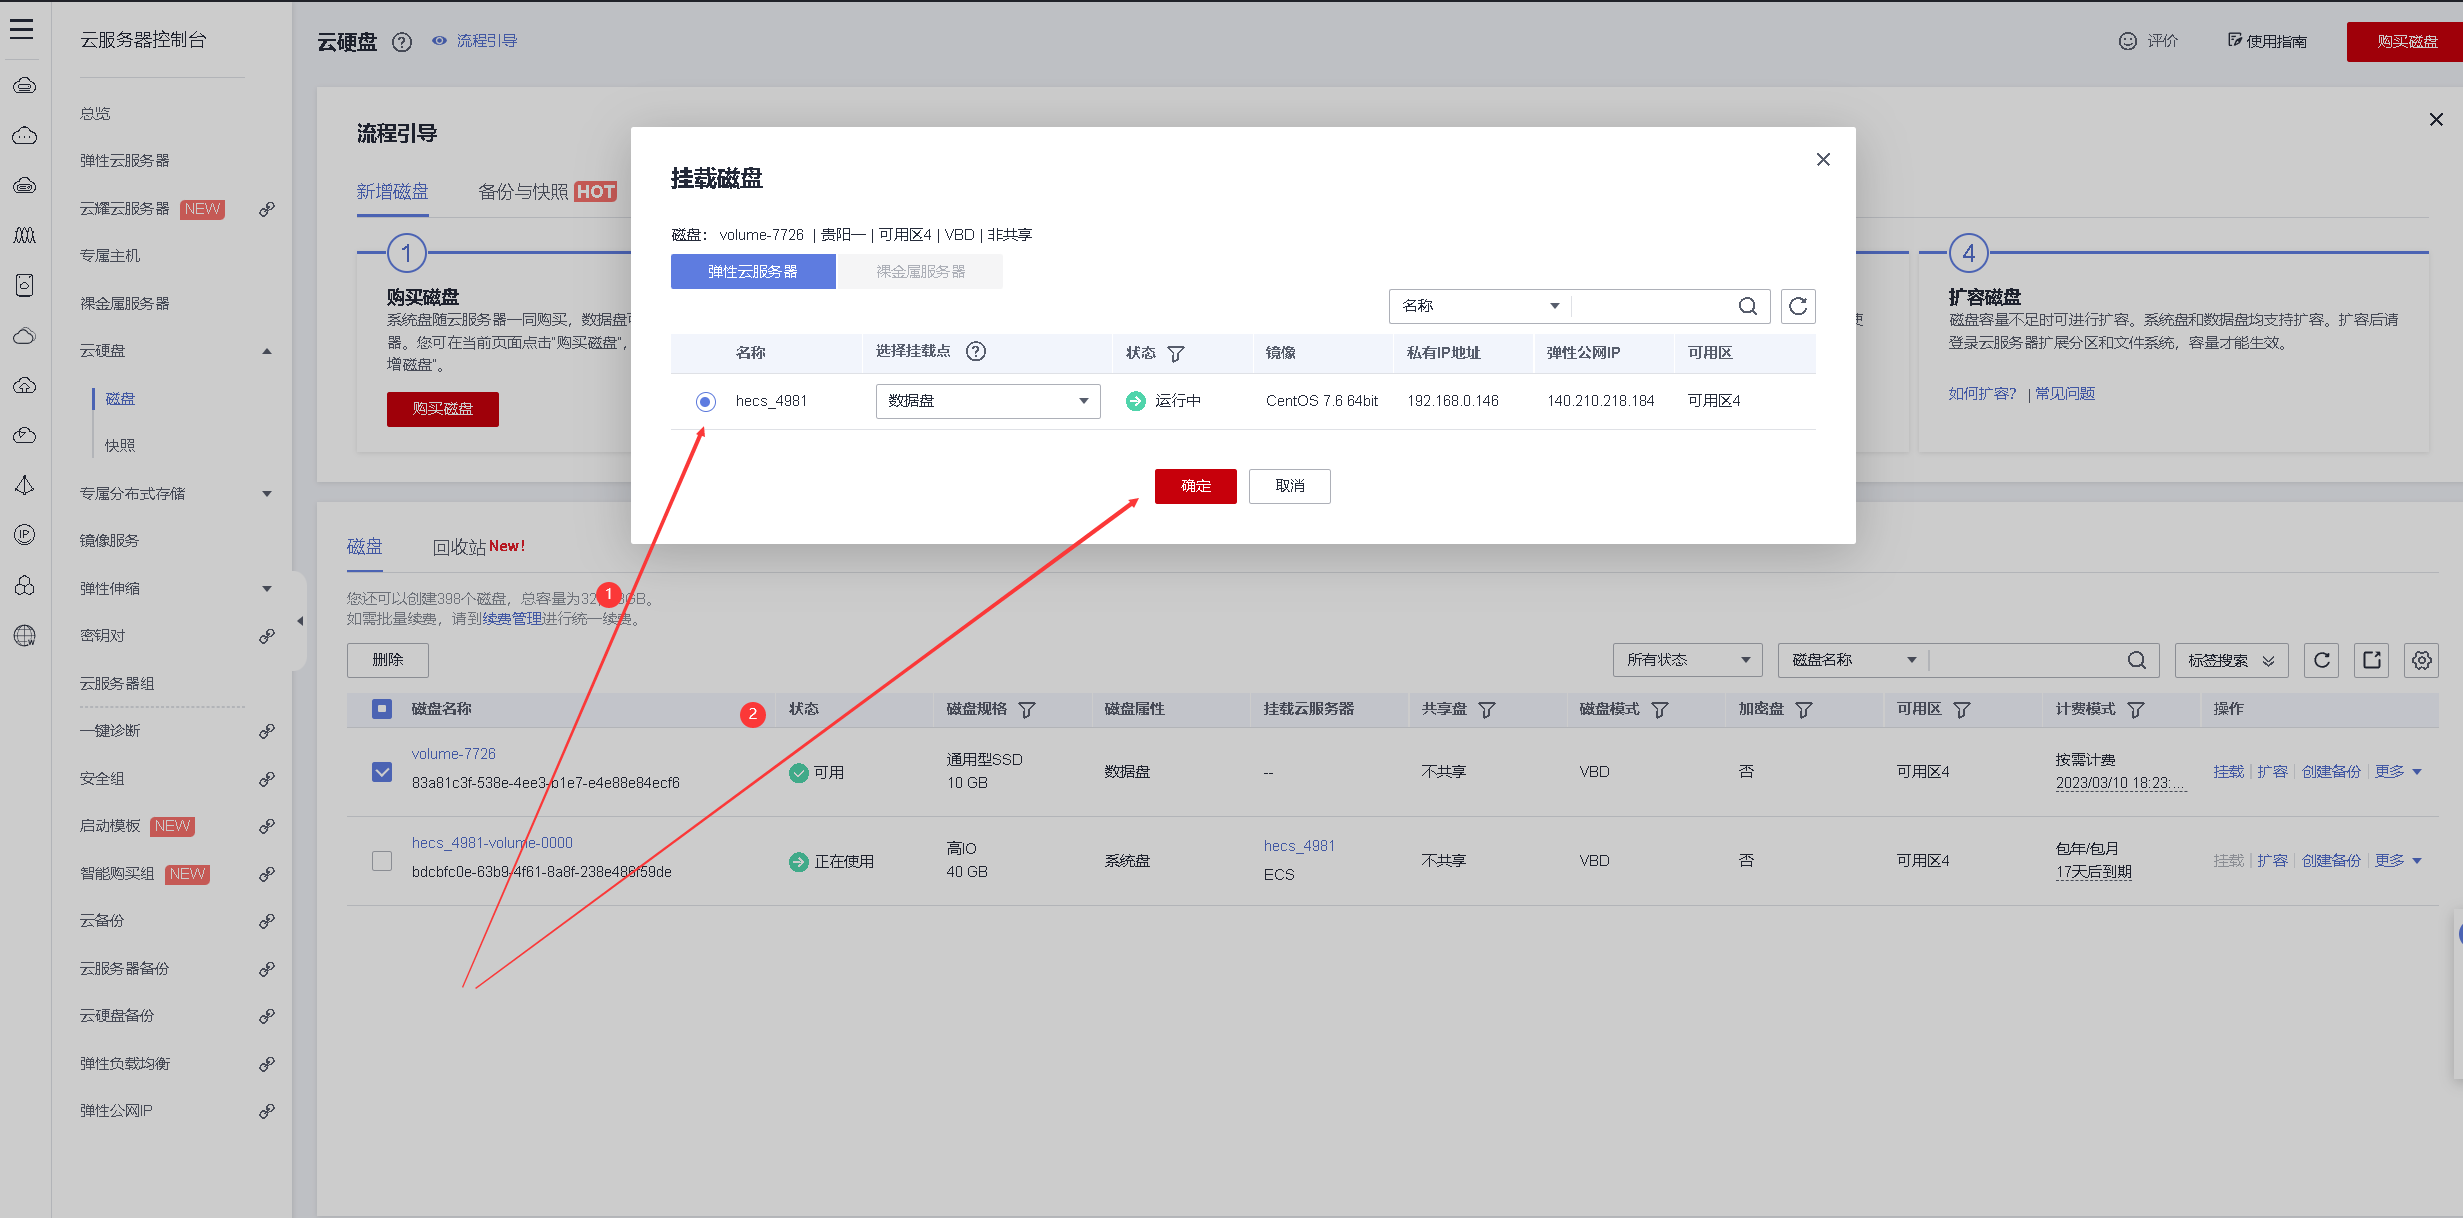Click the 磁盘规格 column filter icon
Image resolution: width=2463 pixels, height=1218 pixels.
[x=1026, y=710]
